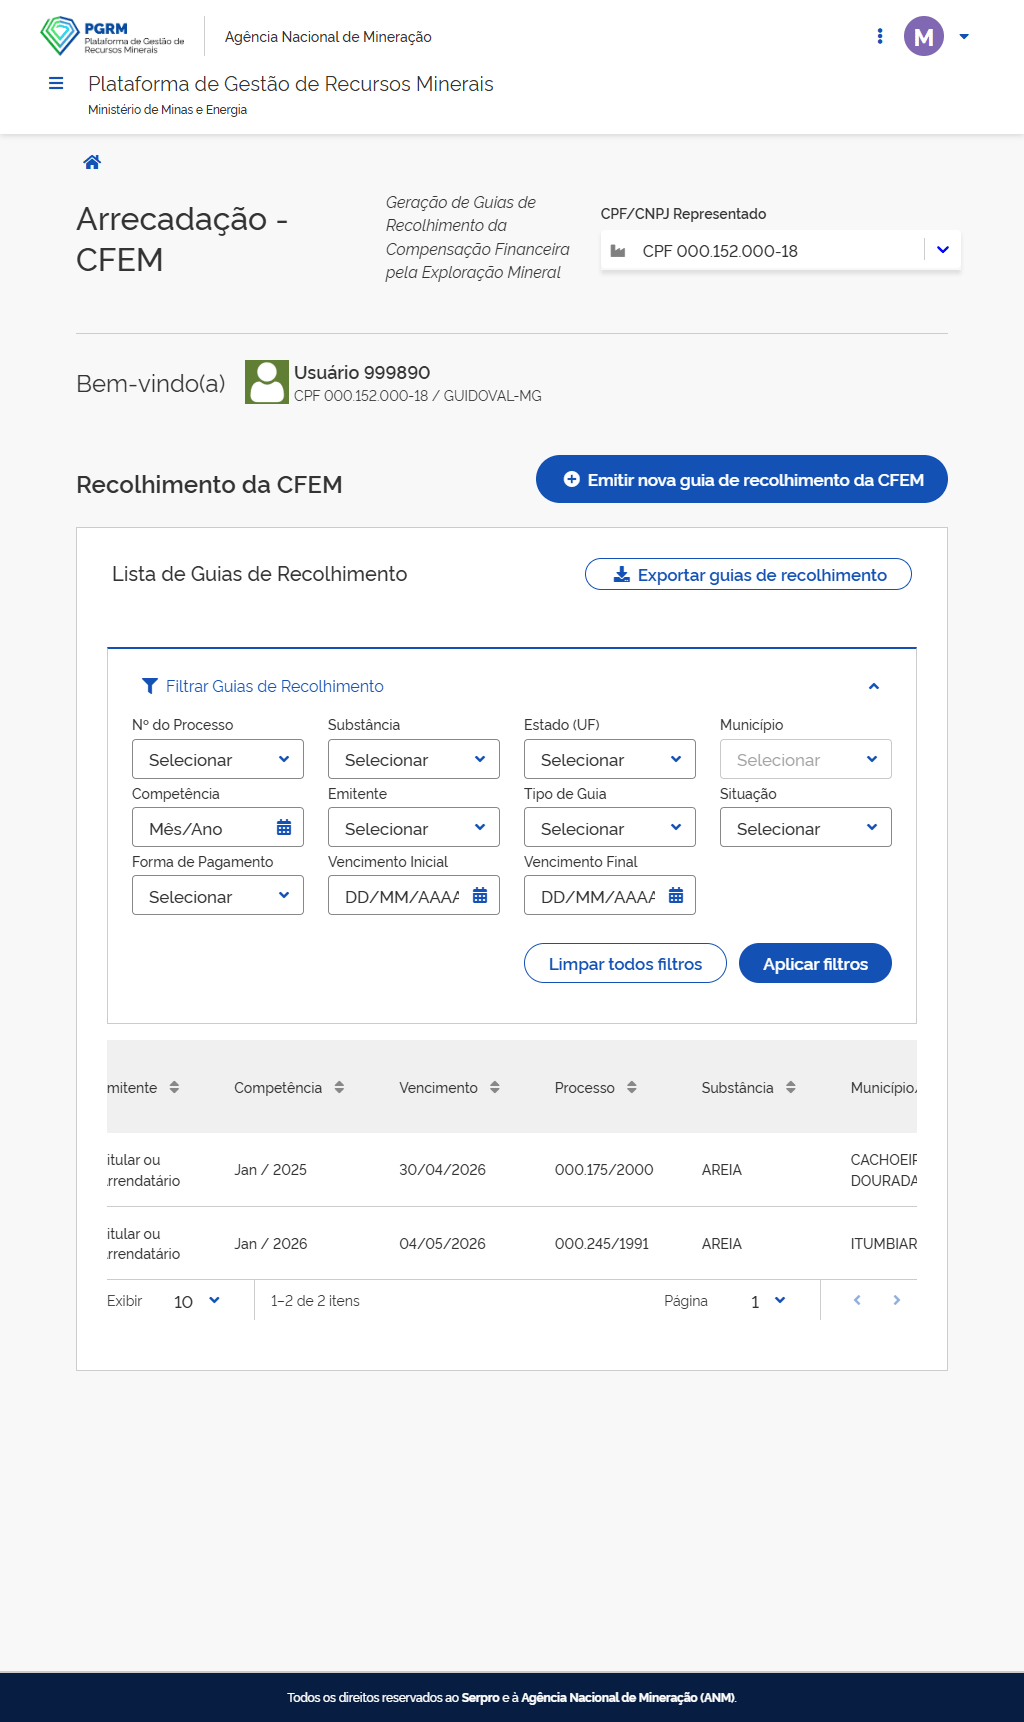Open the Tipo de Guia dropdown
The height and width of the screenshot is (1722, 1024).
coord(610,828)
